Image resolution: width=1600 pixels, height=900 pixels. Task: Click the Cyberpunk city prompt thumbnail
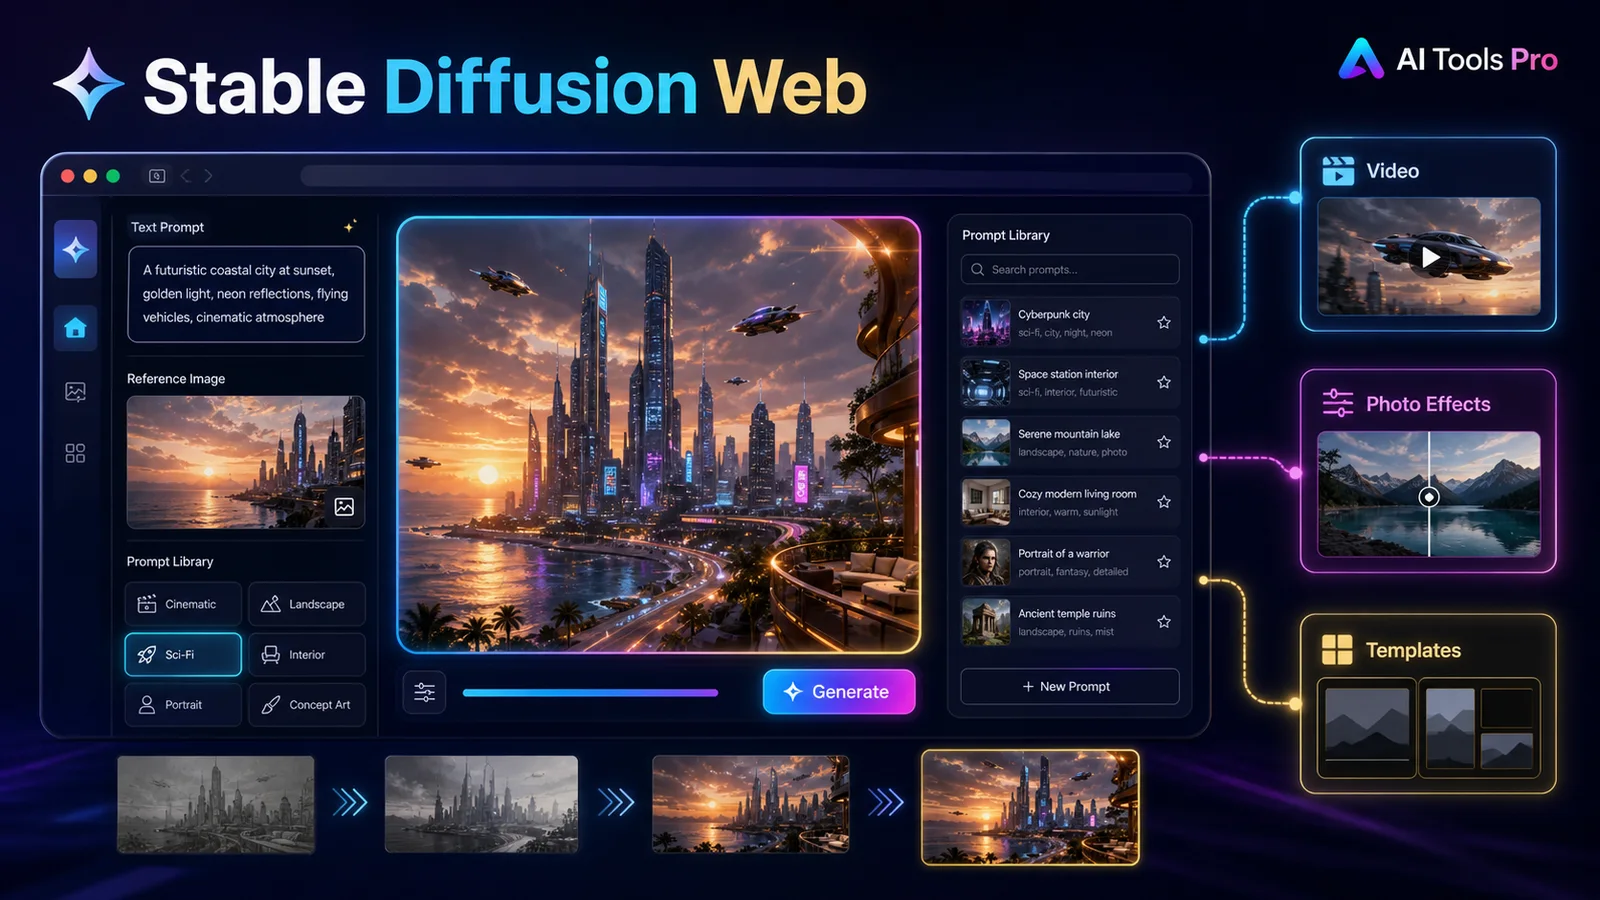[986, 322]
